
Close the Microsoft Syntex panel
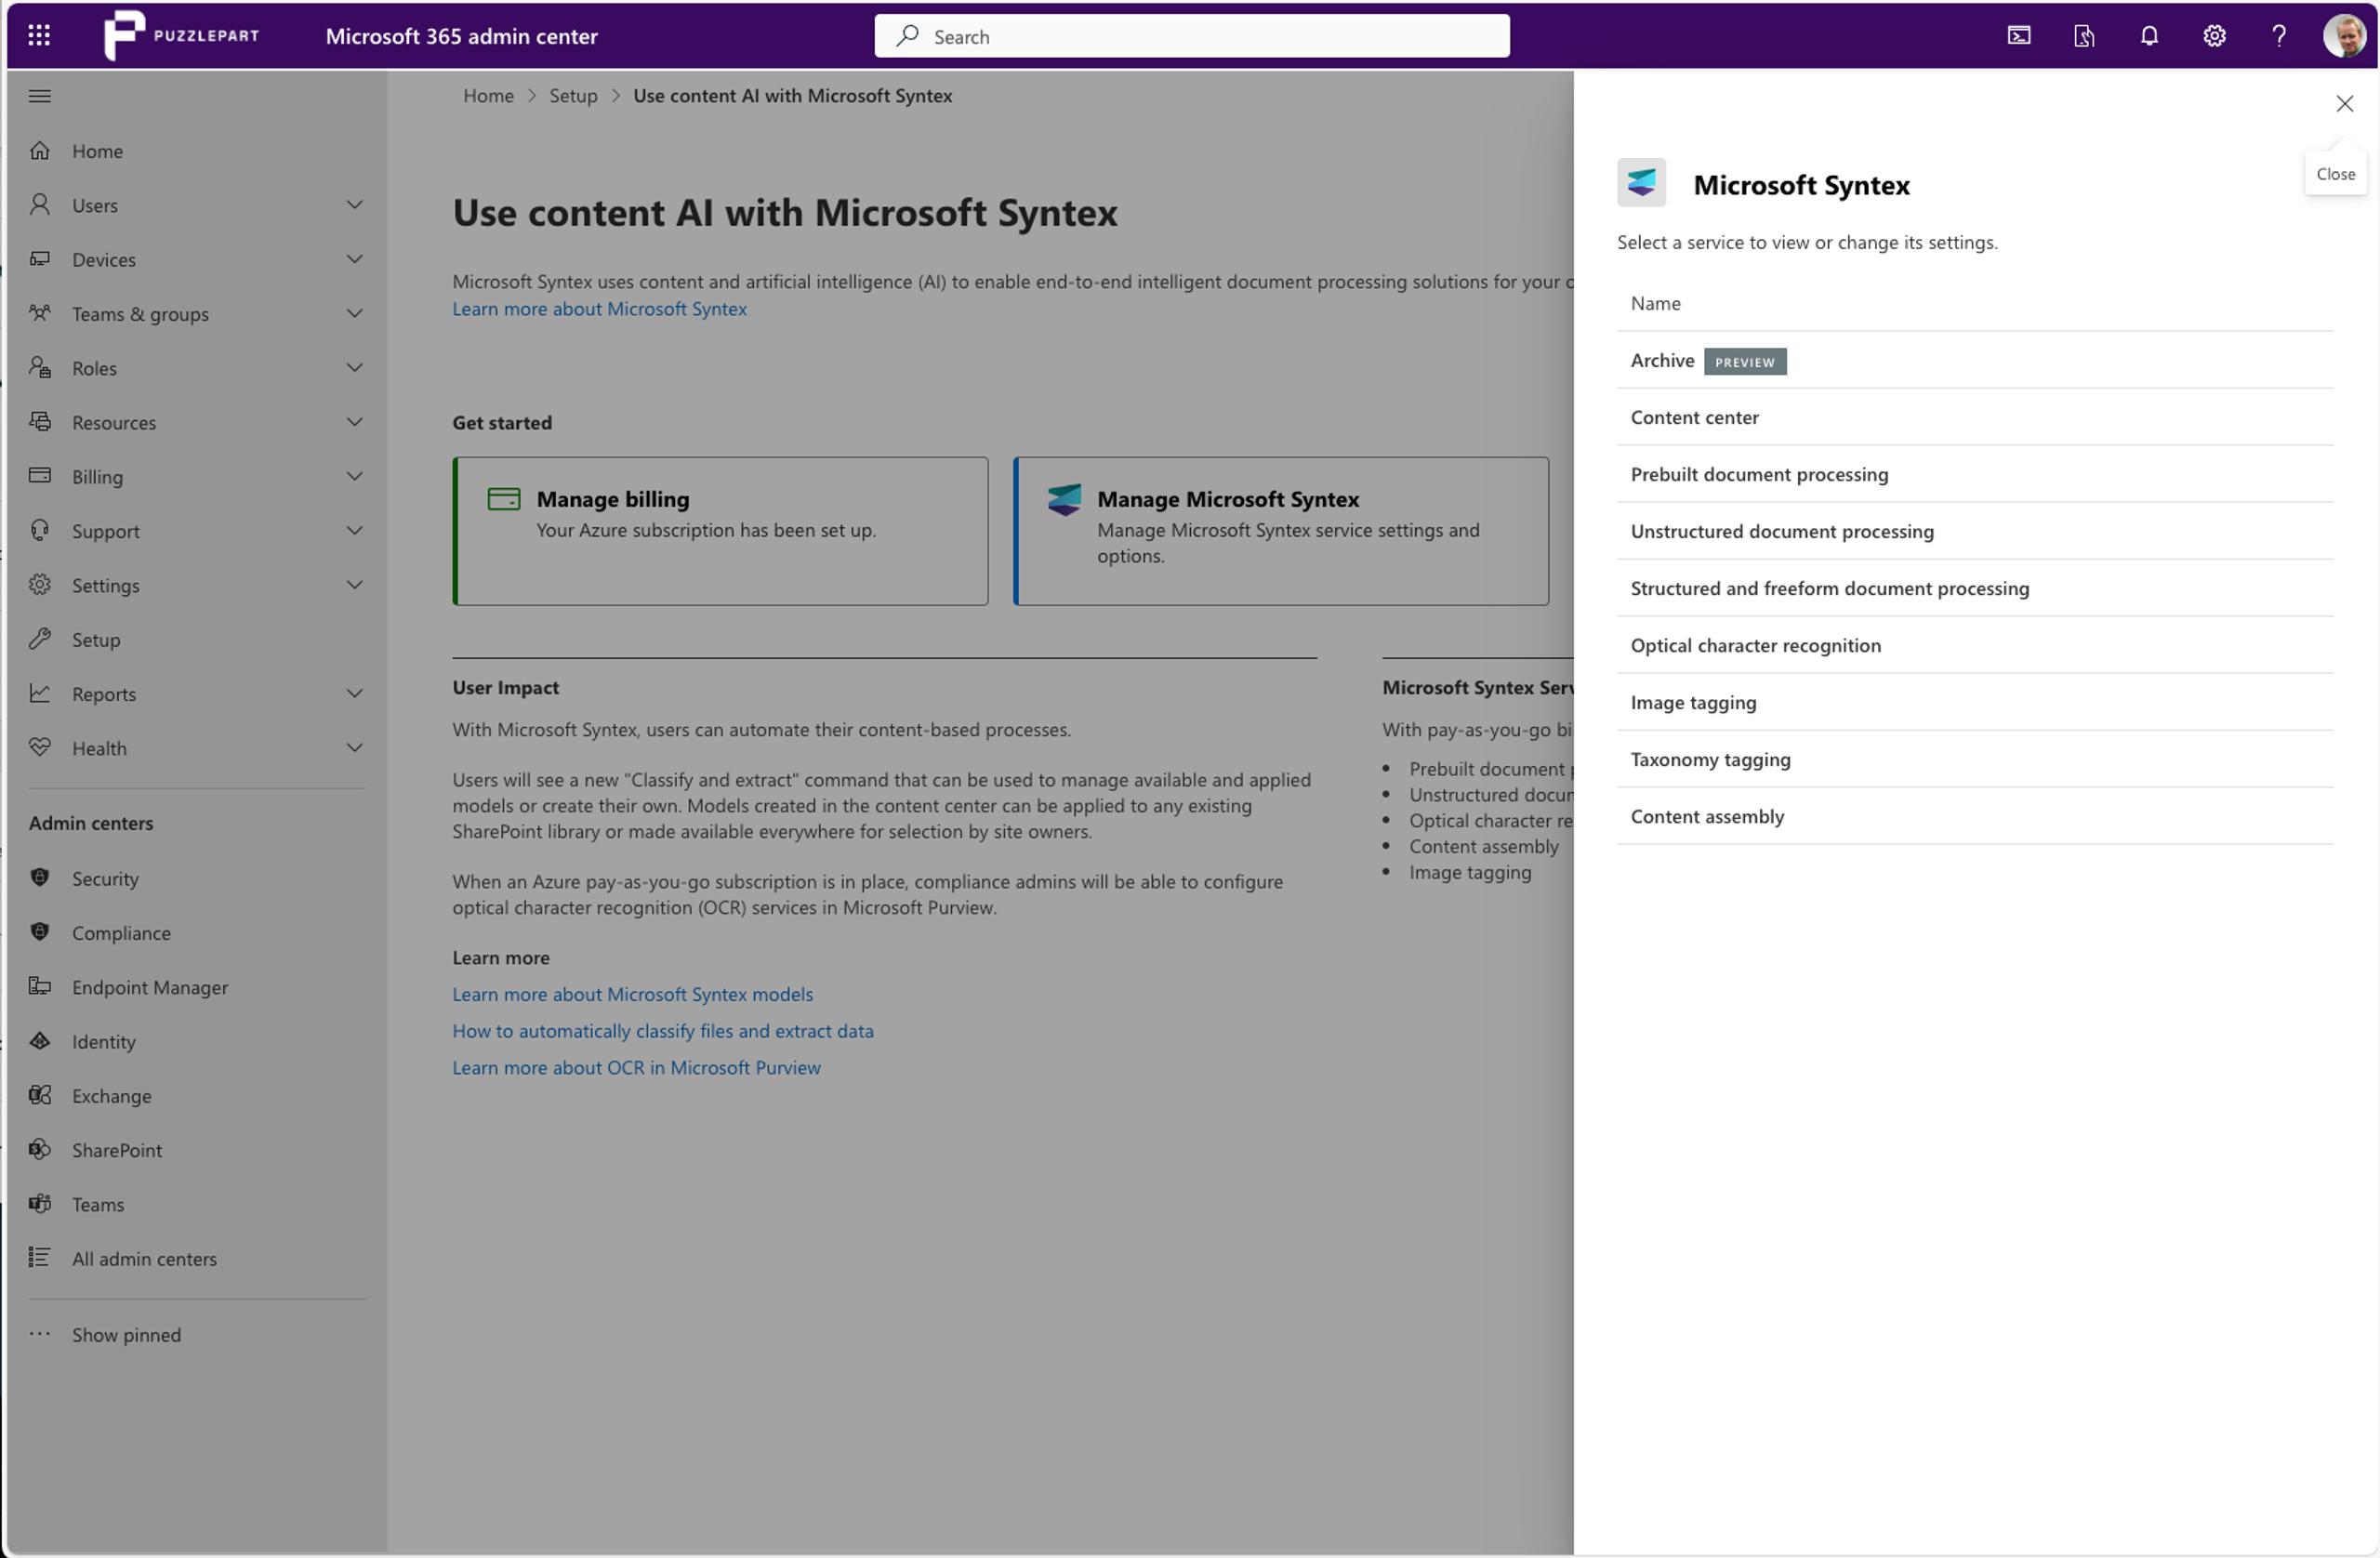point(2344,104)
